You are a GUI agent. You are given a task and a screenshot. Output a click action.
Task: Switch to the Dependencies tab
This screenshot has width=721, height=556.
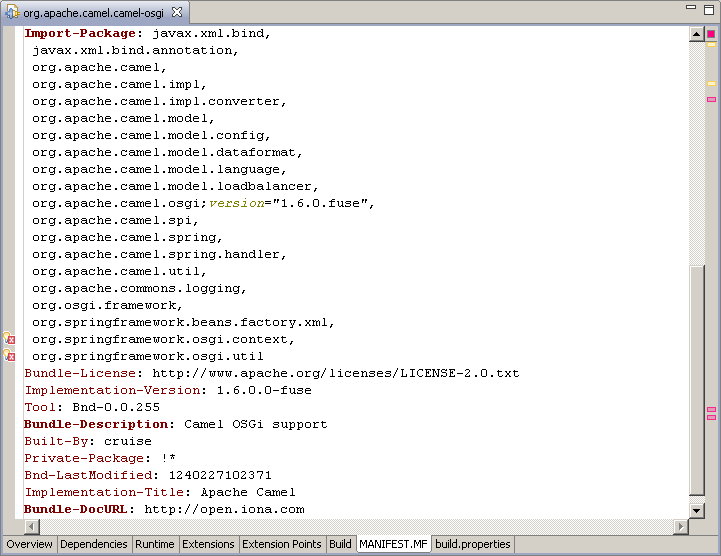[x=94, y=545]
